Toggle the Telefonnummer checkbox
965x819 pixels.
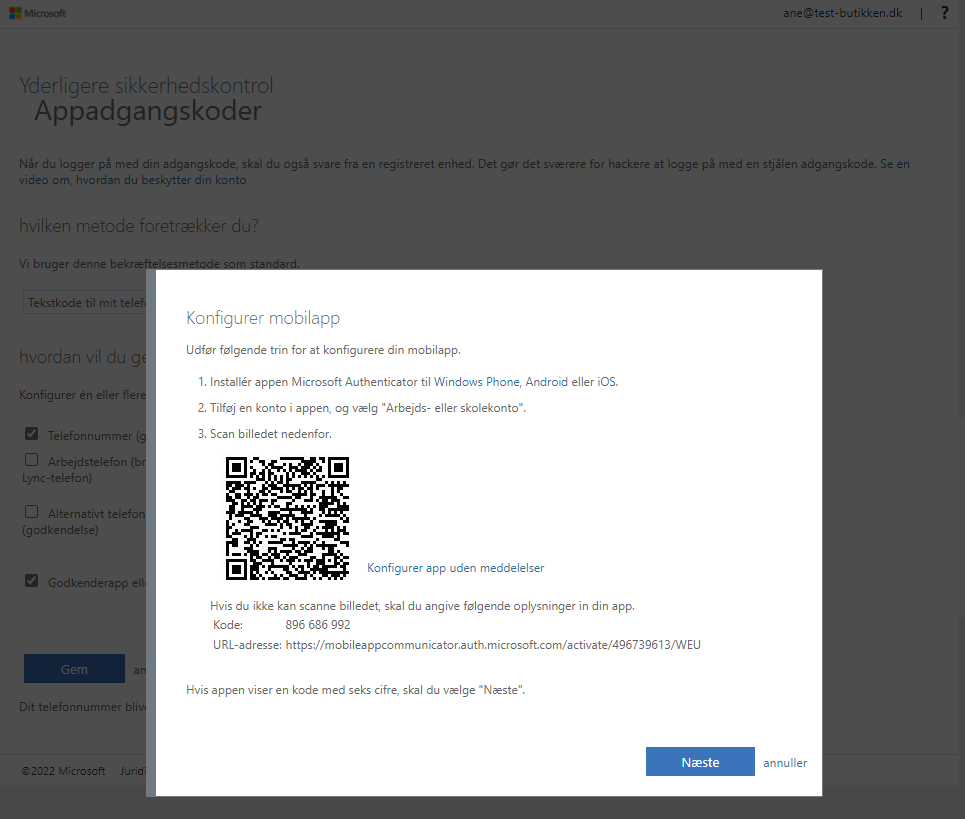[x=32, y=434]
